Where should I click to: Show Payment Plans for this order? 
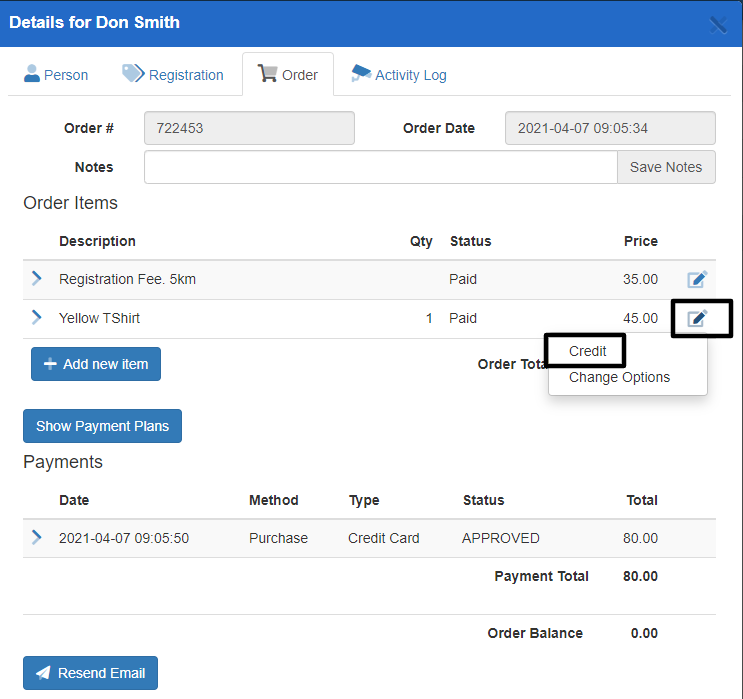point(102,426)
